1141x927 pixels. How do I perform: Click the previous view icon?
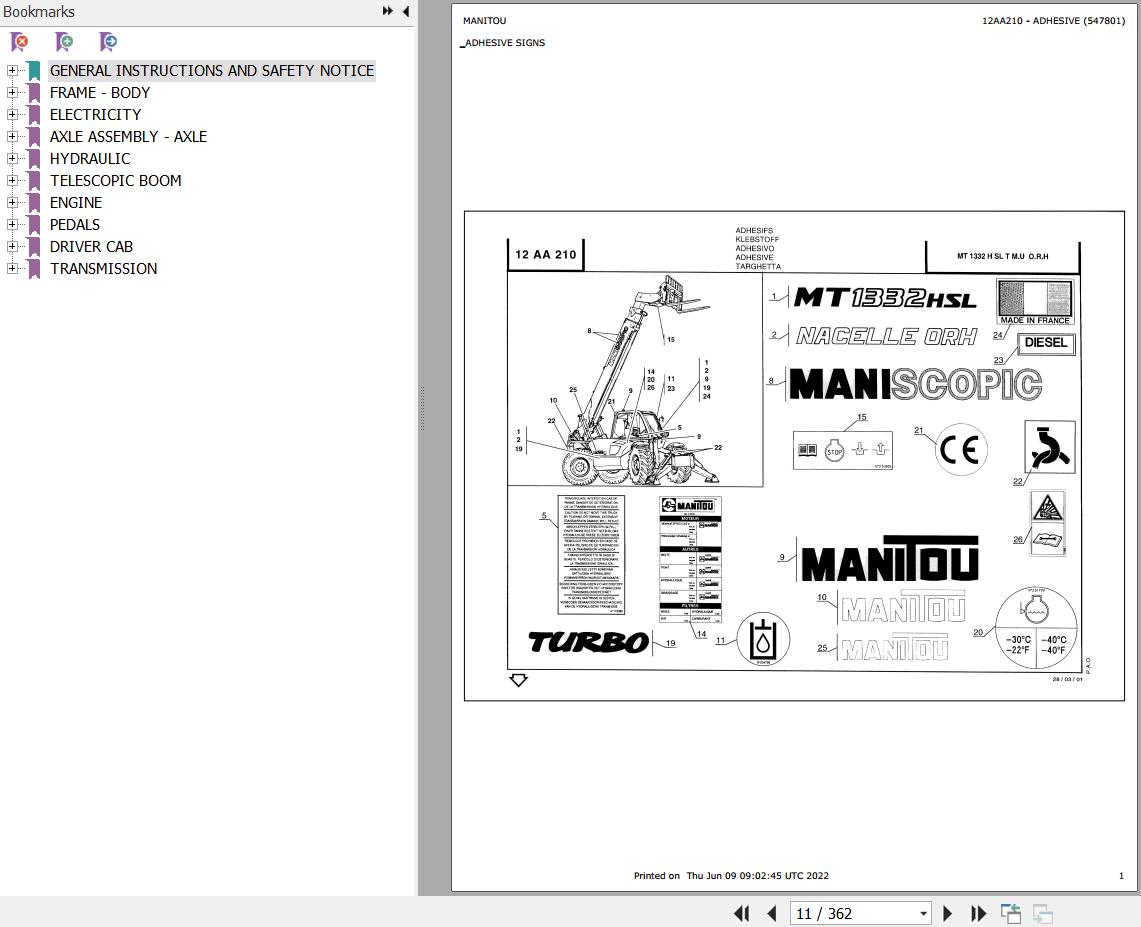point(1011,913)
